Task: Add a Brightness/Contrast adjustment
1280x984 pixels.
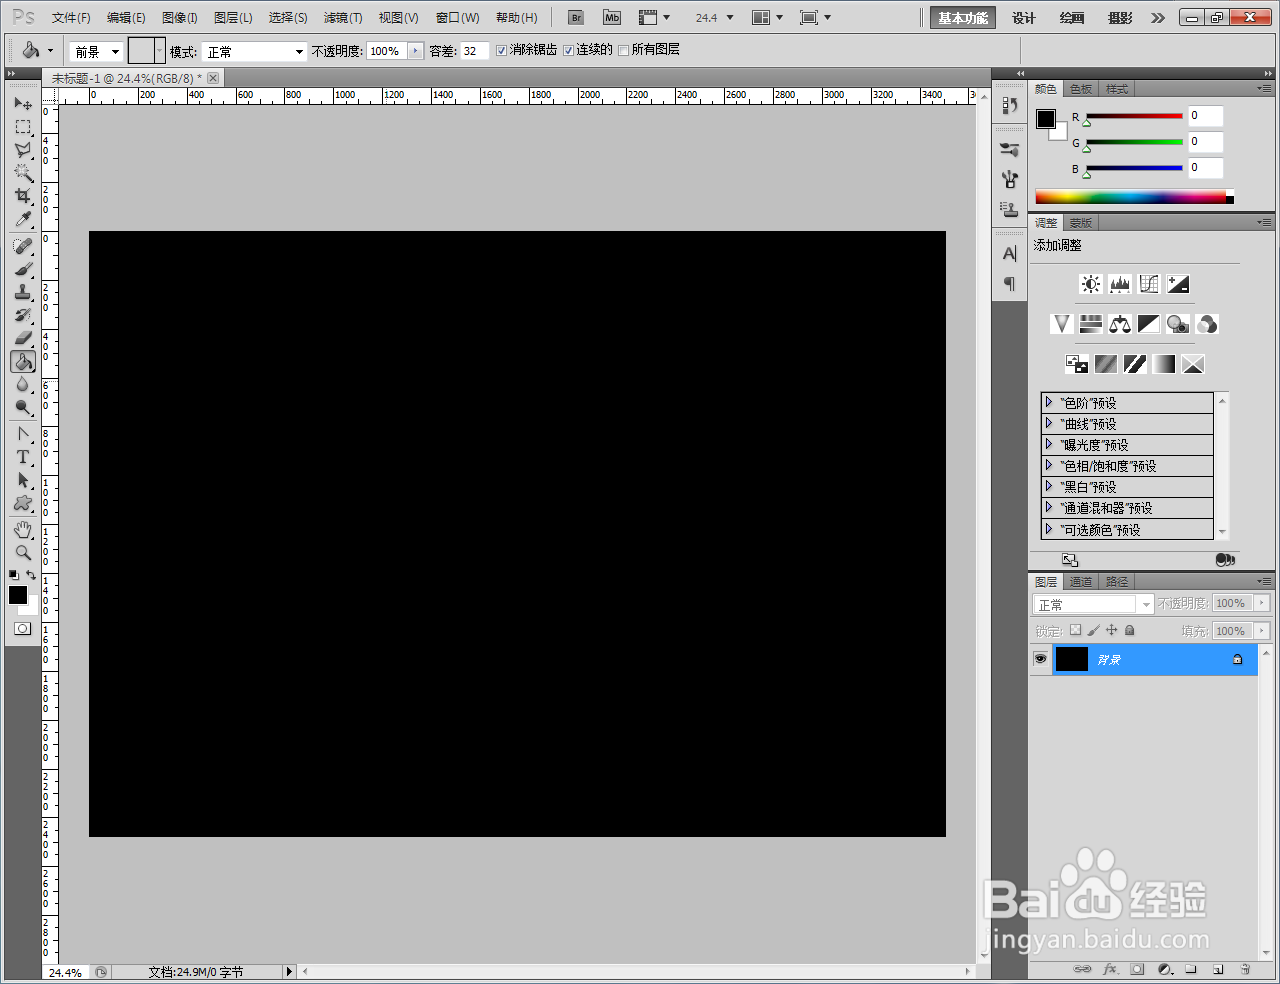Action: tap(1091, 284)
